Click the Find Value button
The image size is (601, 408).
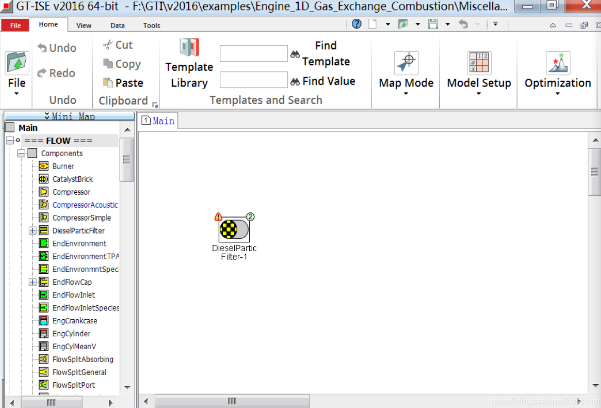(x=327, y=81)
